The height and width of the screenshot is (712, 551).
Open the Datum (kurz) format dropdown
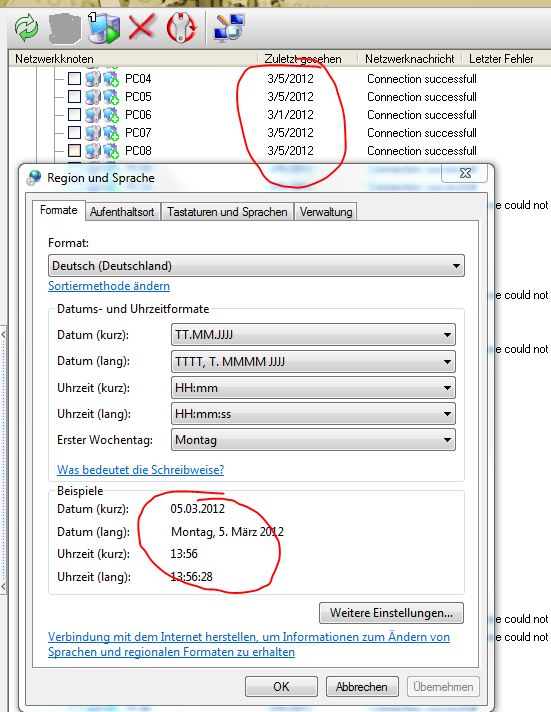click(x=313, y=335)
